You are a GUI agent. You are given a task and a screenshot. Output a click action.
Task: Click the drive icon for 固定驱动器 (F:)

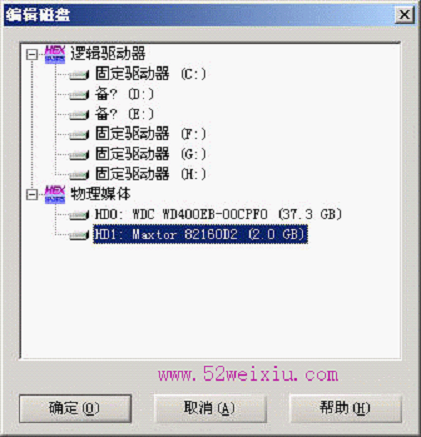click(79, 135)
